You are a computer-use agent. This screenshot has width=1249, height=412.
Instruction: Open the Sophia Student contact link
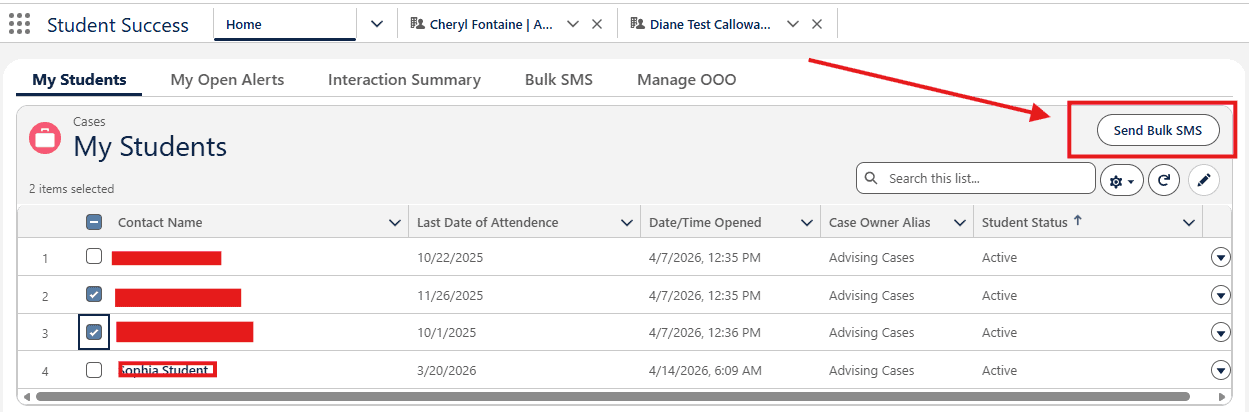tap(166, 370)
